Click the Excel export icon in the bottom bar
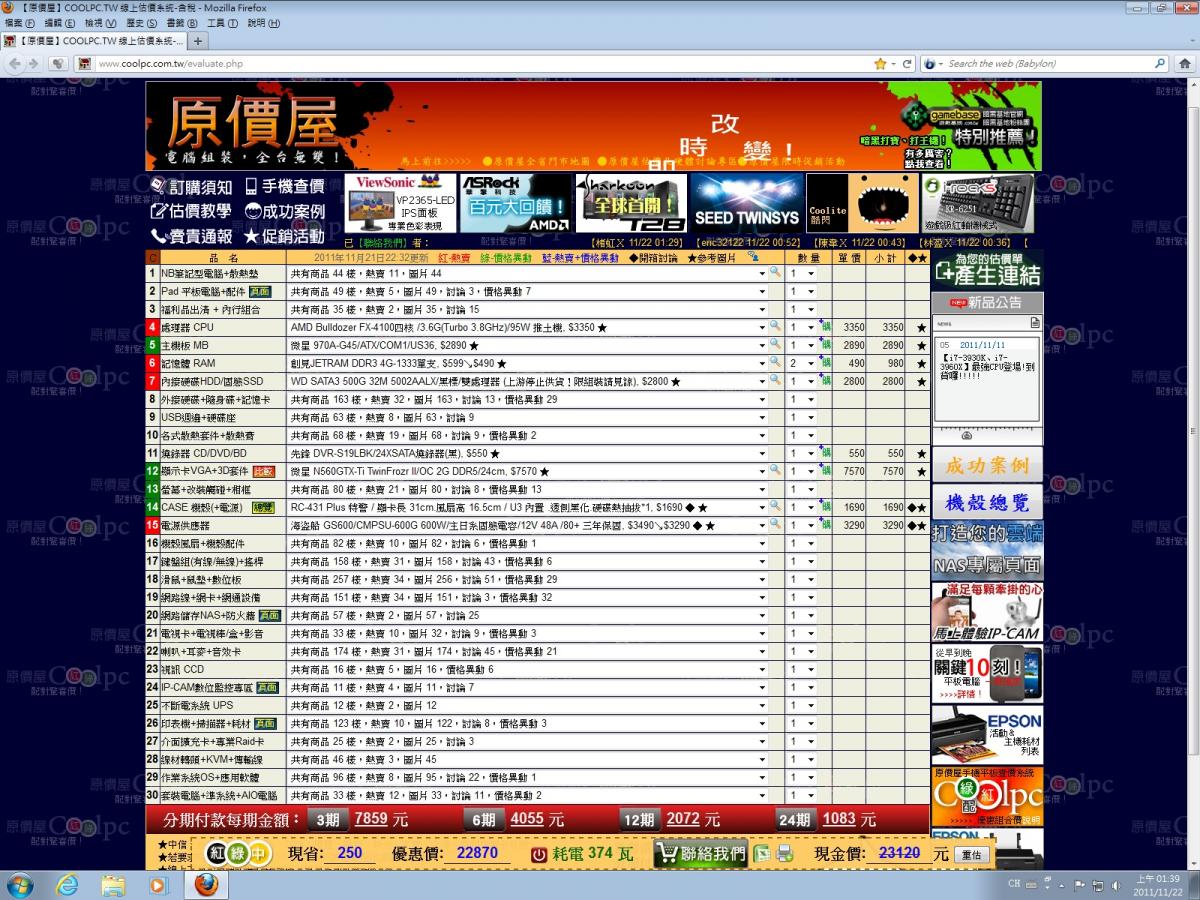The image size is (1200, 900). (x=763, y=853)
